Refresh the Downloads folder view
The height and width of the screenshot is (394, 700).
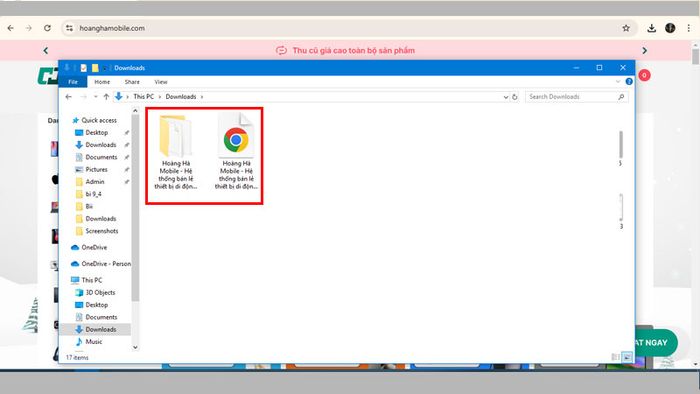click(x=515, y=97)
